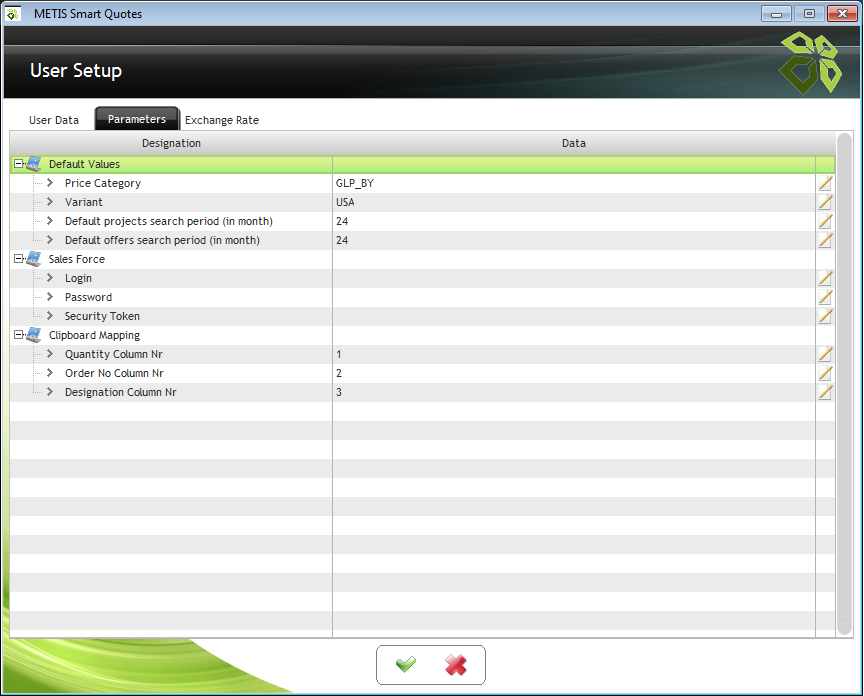Screen dimensions: 864x696
Task: Click the pencil icon for Variant row
Action: (825, 202)
